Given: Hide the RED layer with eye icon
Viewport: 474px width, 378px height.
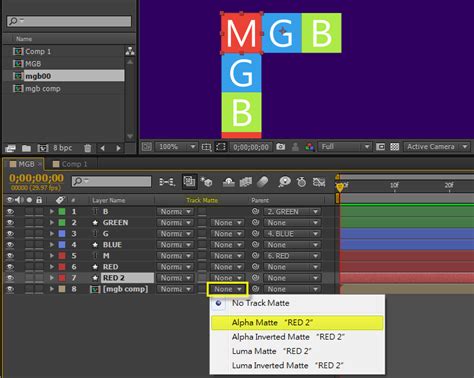Looking at the screenshot, I should tap(10, 267).
